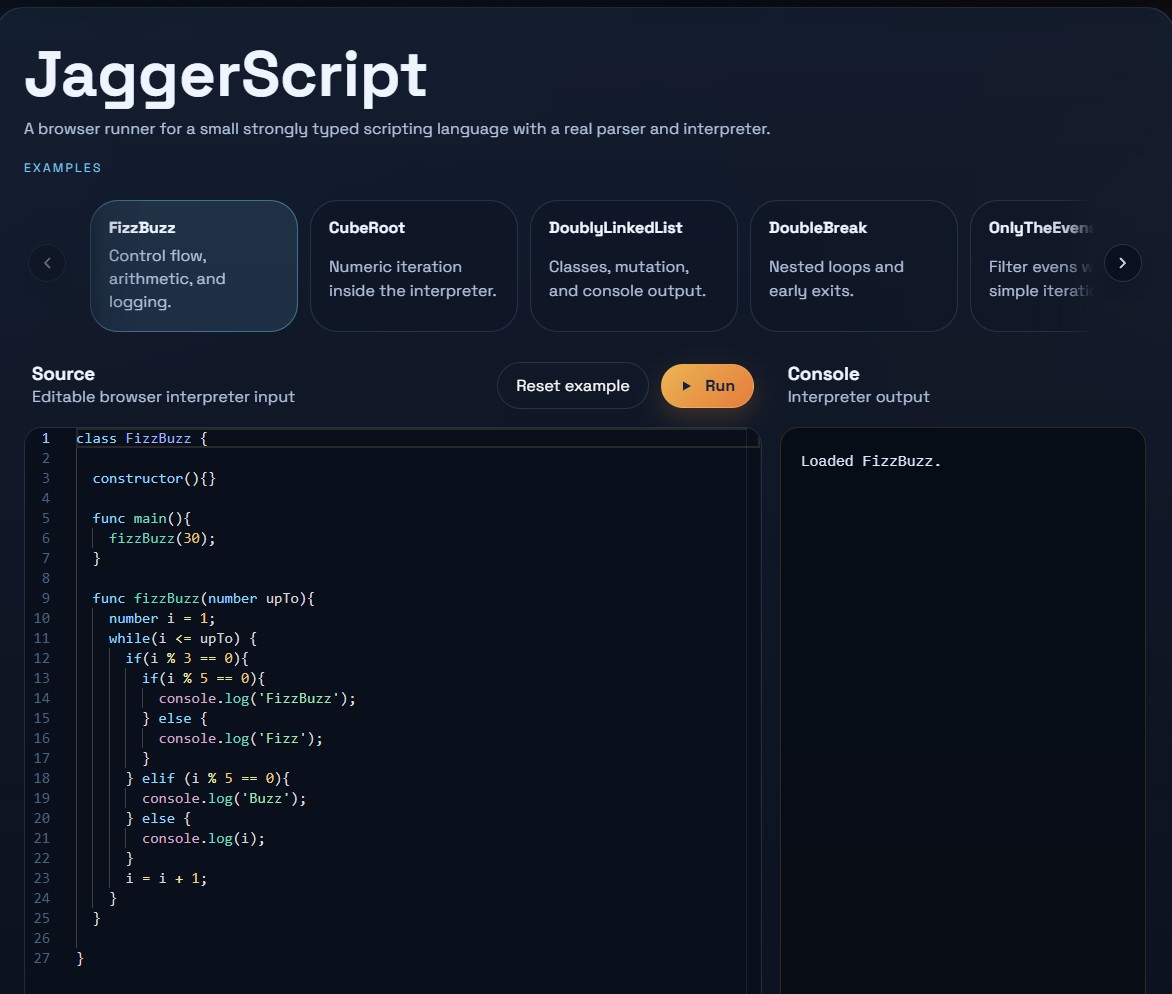Click the EXAMPLES section label
Image resolution: width=1172 pixels, height=994 pixels.
point(62,168)
